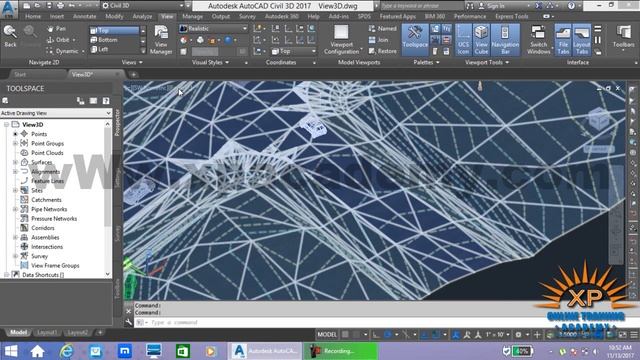Open the Analyze ribbon tab

pyautogui.click(x=142, y=16)
